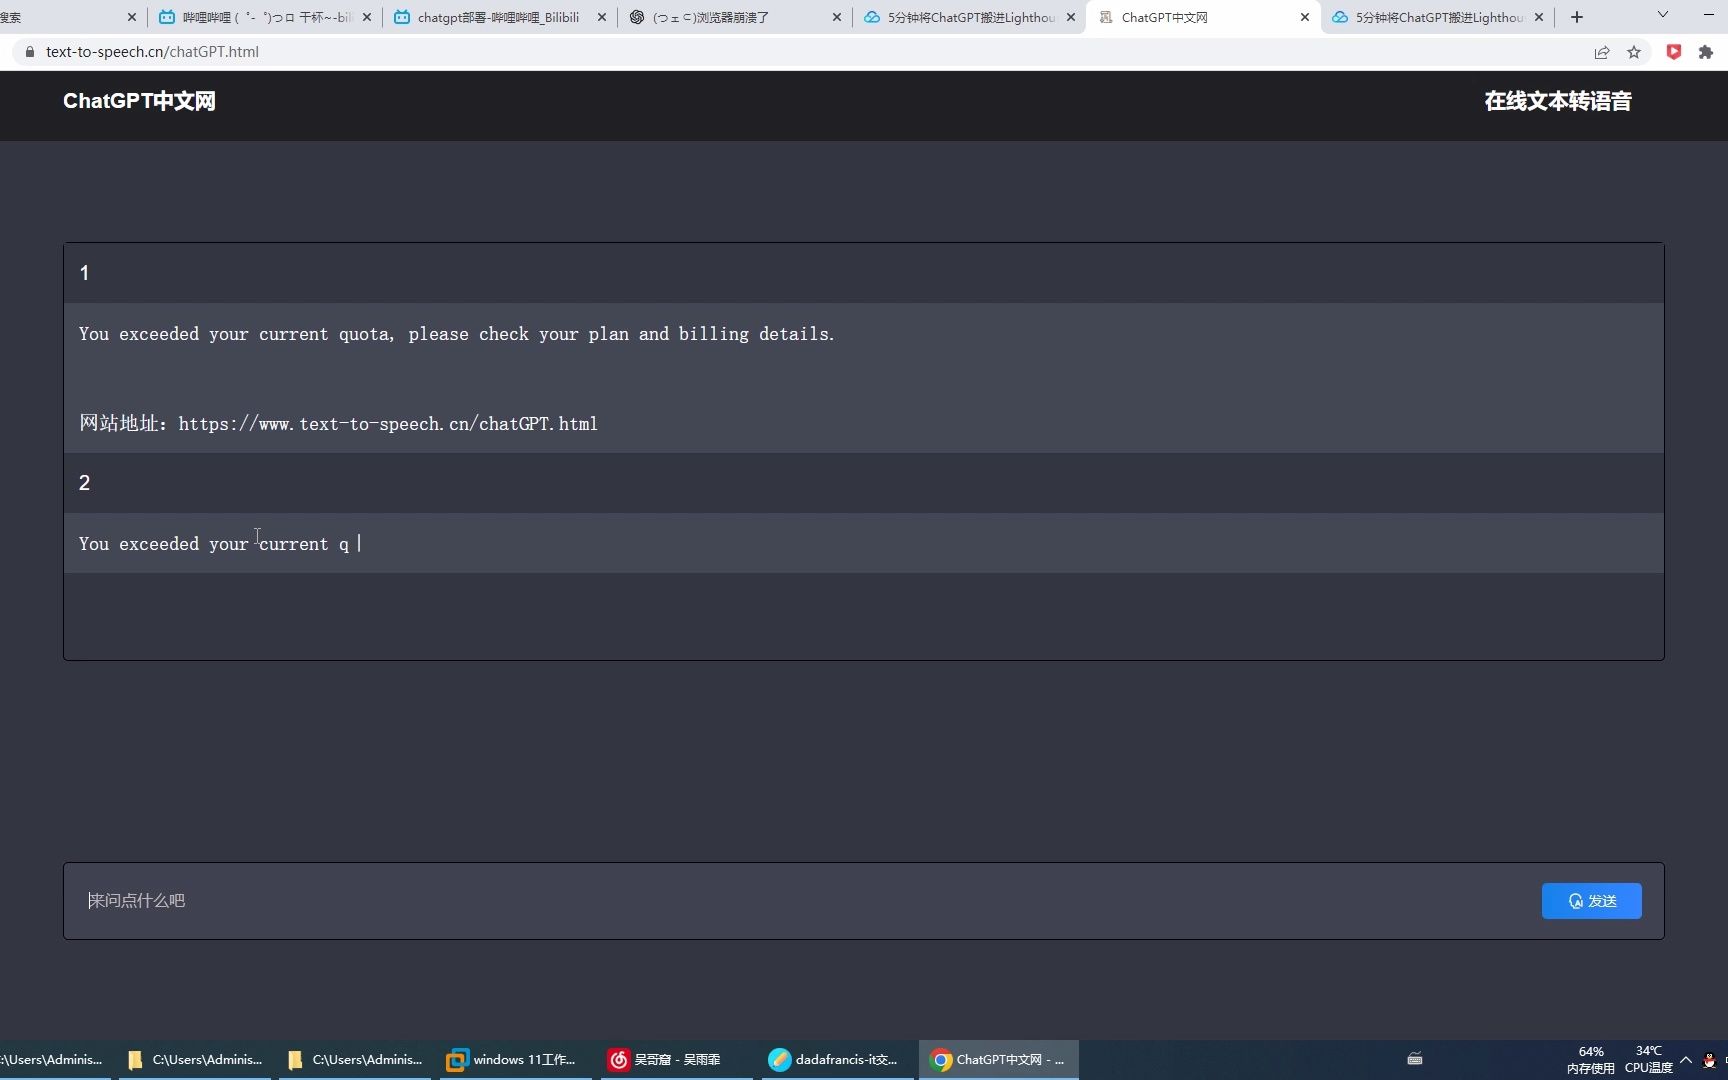Open a new tab with plus button
Screen dimensions: 1728x1080
1577,17
